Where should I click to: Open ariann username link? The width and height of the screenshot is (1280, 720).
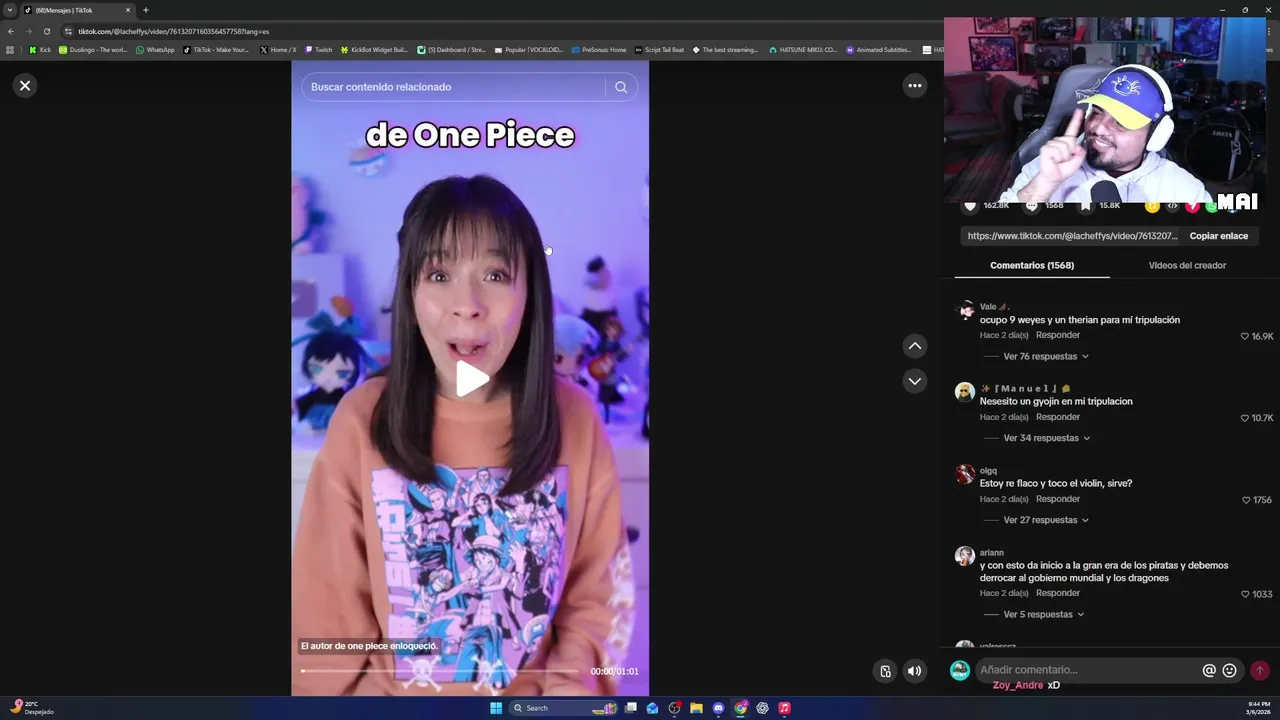click(992, 552)
